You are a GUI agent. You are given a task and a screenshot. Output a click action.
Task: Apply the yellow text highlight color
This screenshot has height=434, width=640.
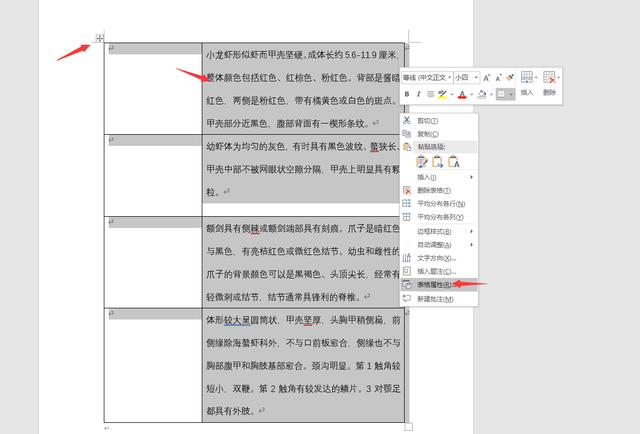tap(442, 95)
